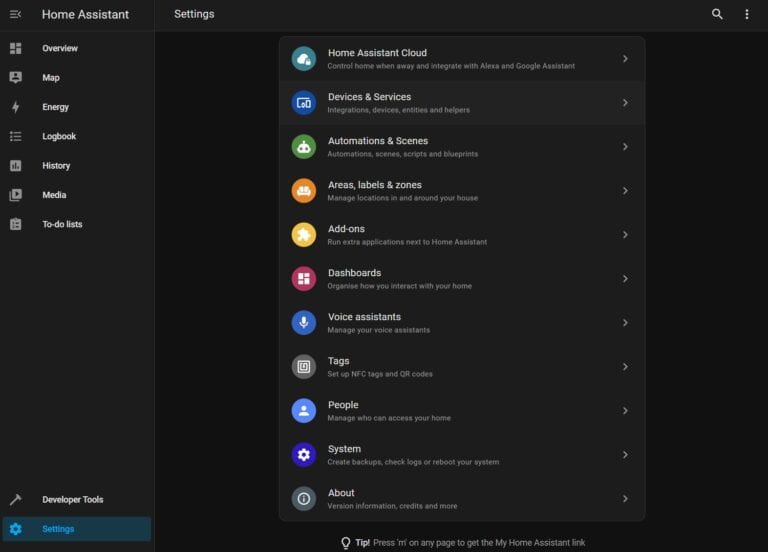The height and width of the screenshot is (552, 768).
Task: Click the Home Assistant sidebar title
Action: (x=85, y=14)
